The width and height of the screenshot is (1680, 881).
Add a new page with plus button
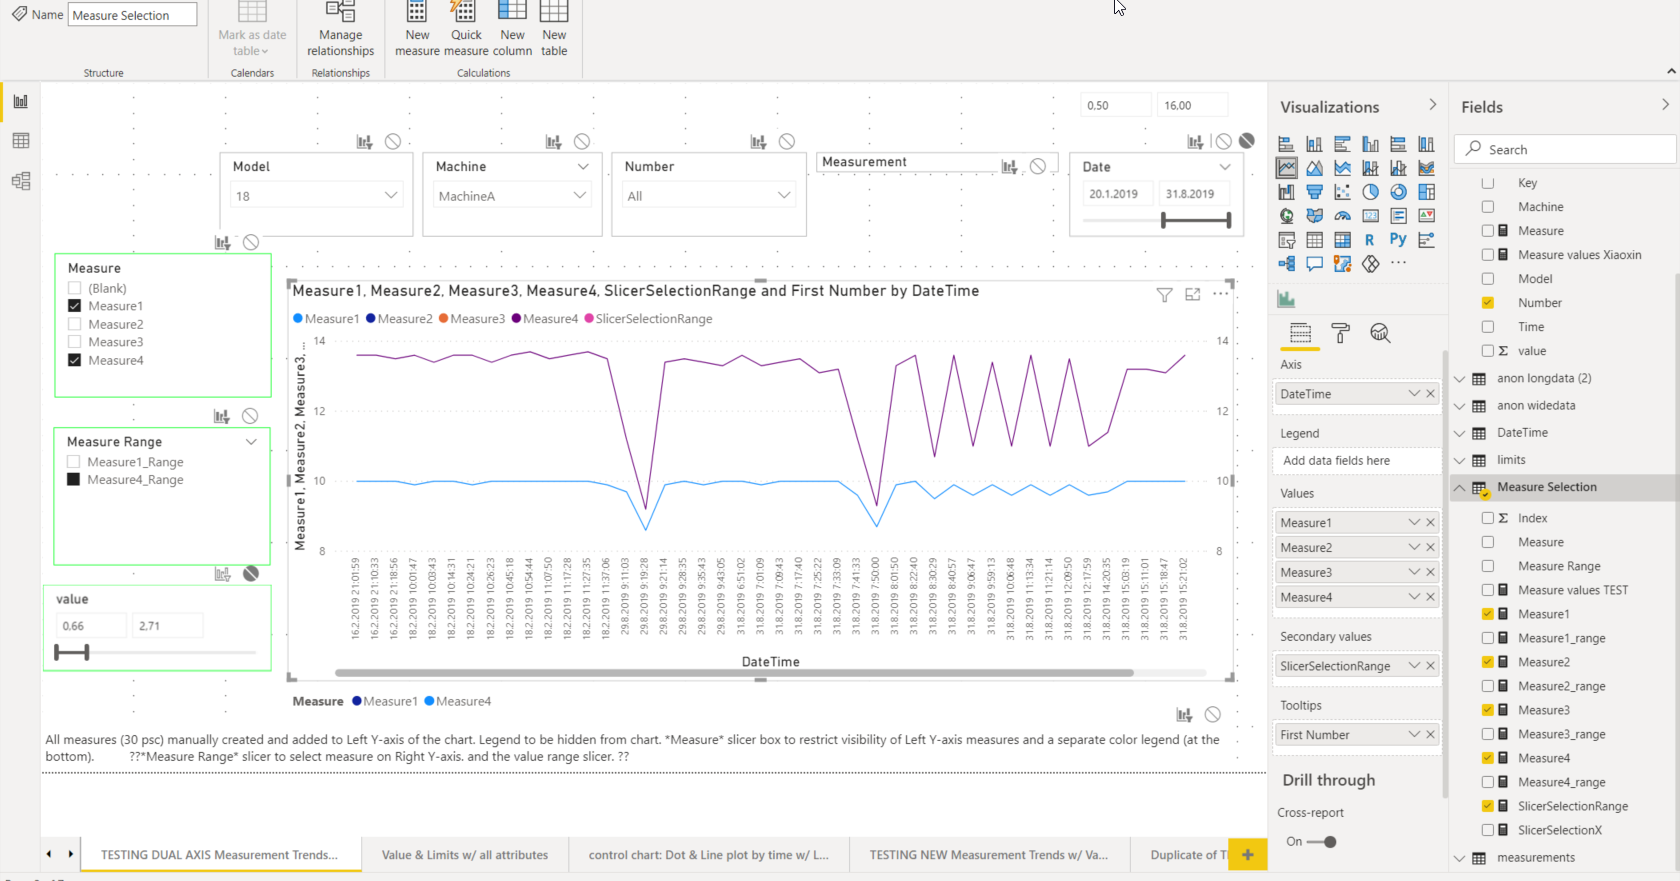point(1248,855)
